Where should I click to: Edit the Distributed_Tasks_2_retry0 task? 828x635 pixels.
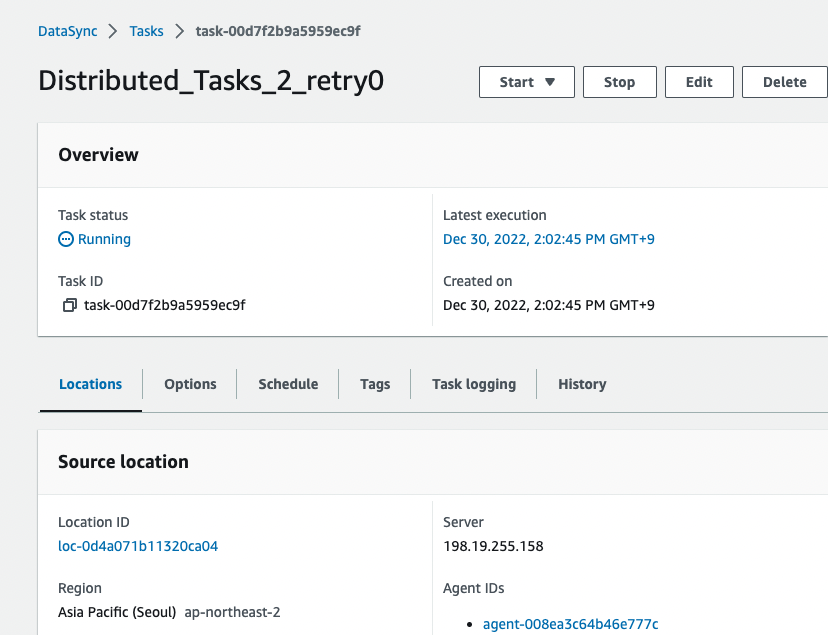(x=699, y=82)
